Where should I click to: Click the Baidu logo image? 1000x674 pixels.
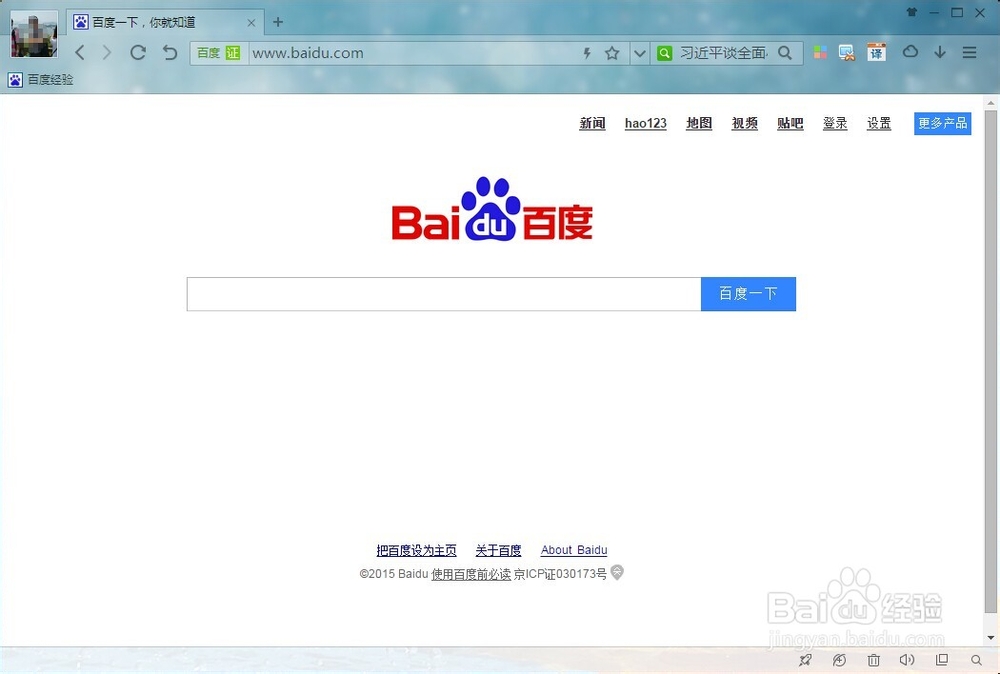[x=492, y=209]
